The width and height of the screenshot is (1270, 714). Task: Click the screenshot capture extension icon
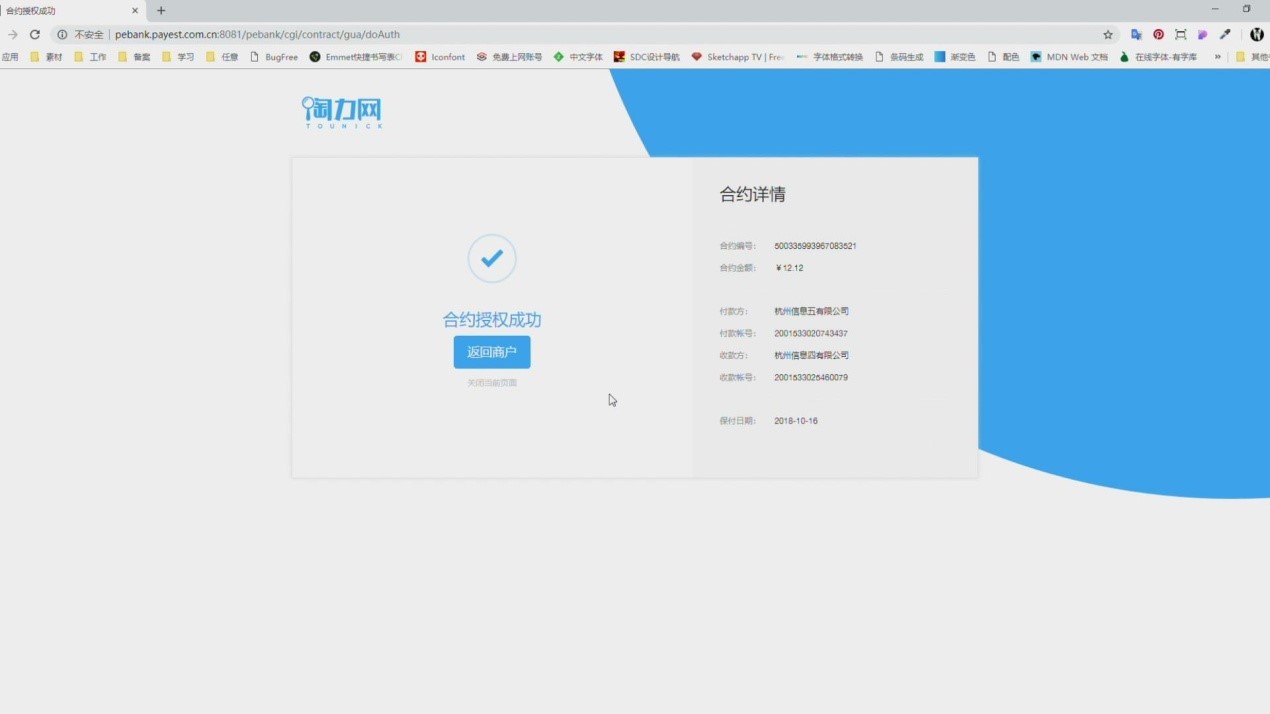pos(1180,34)
